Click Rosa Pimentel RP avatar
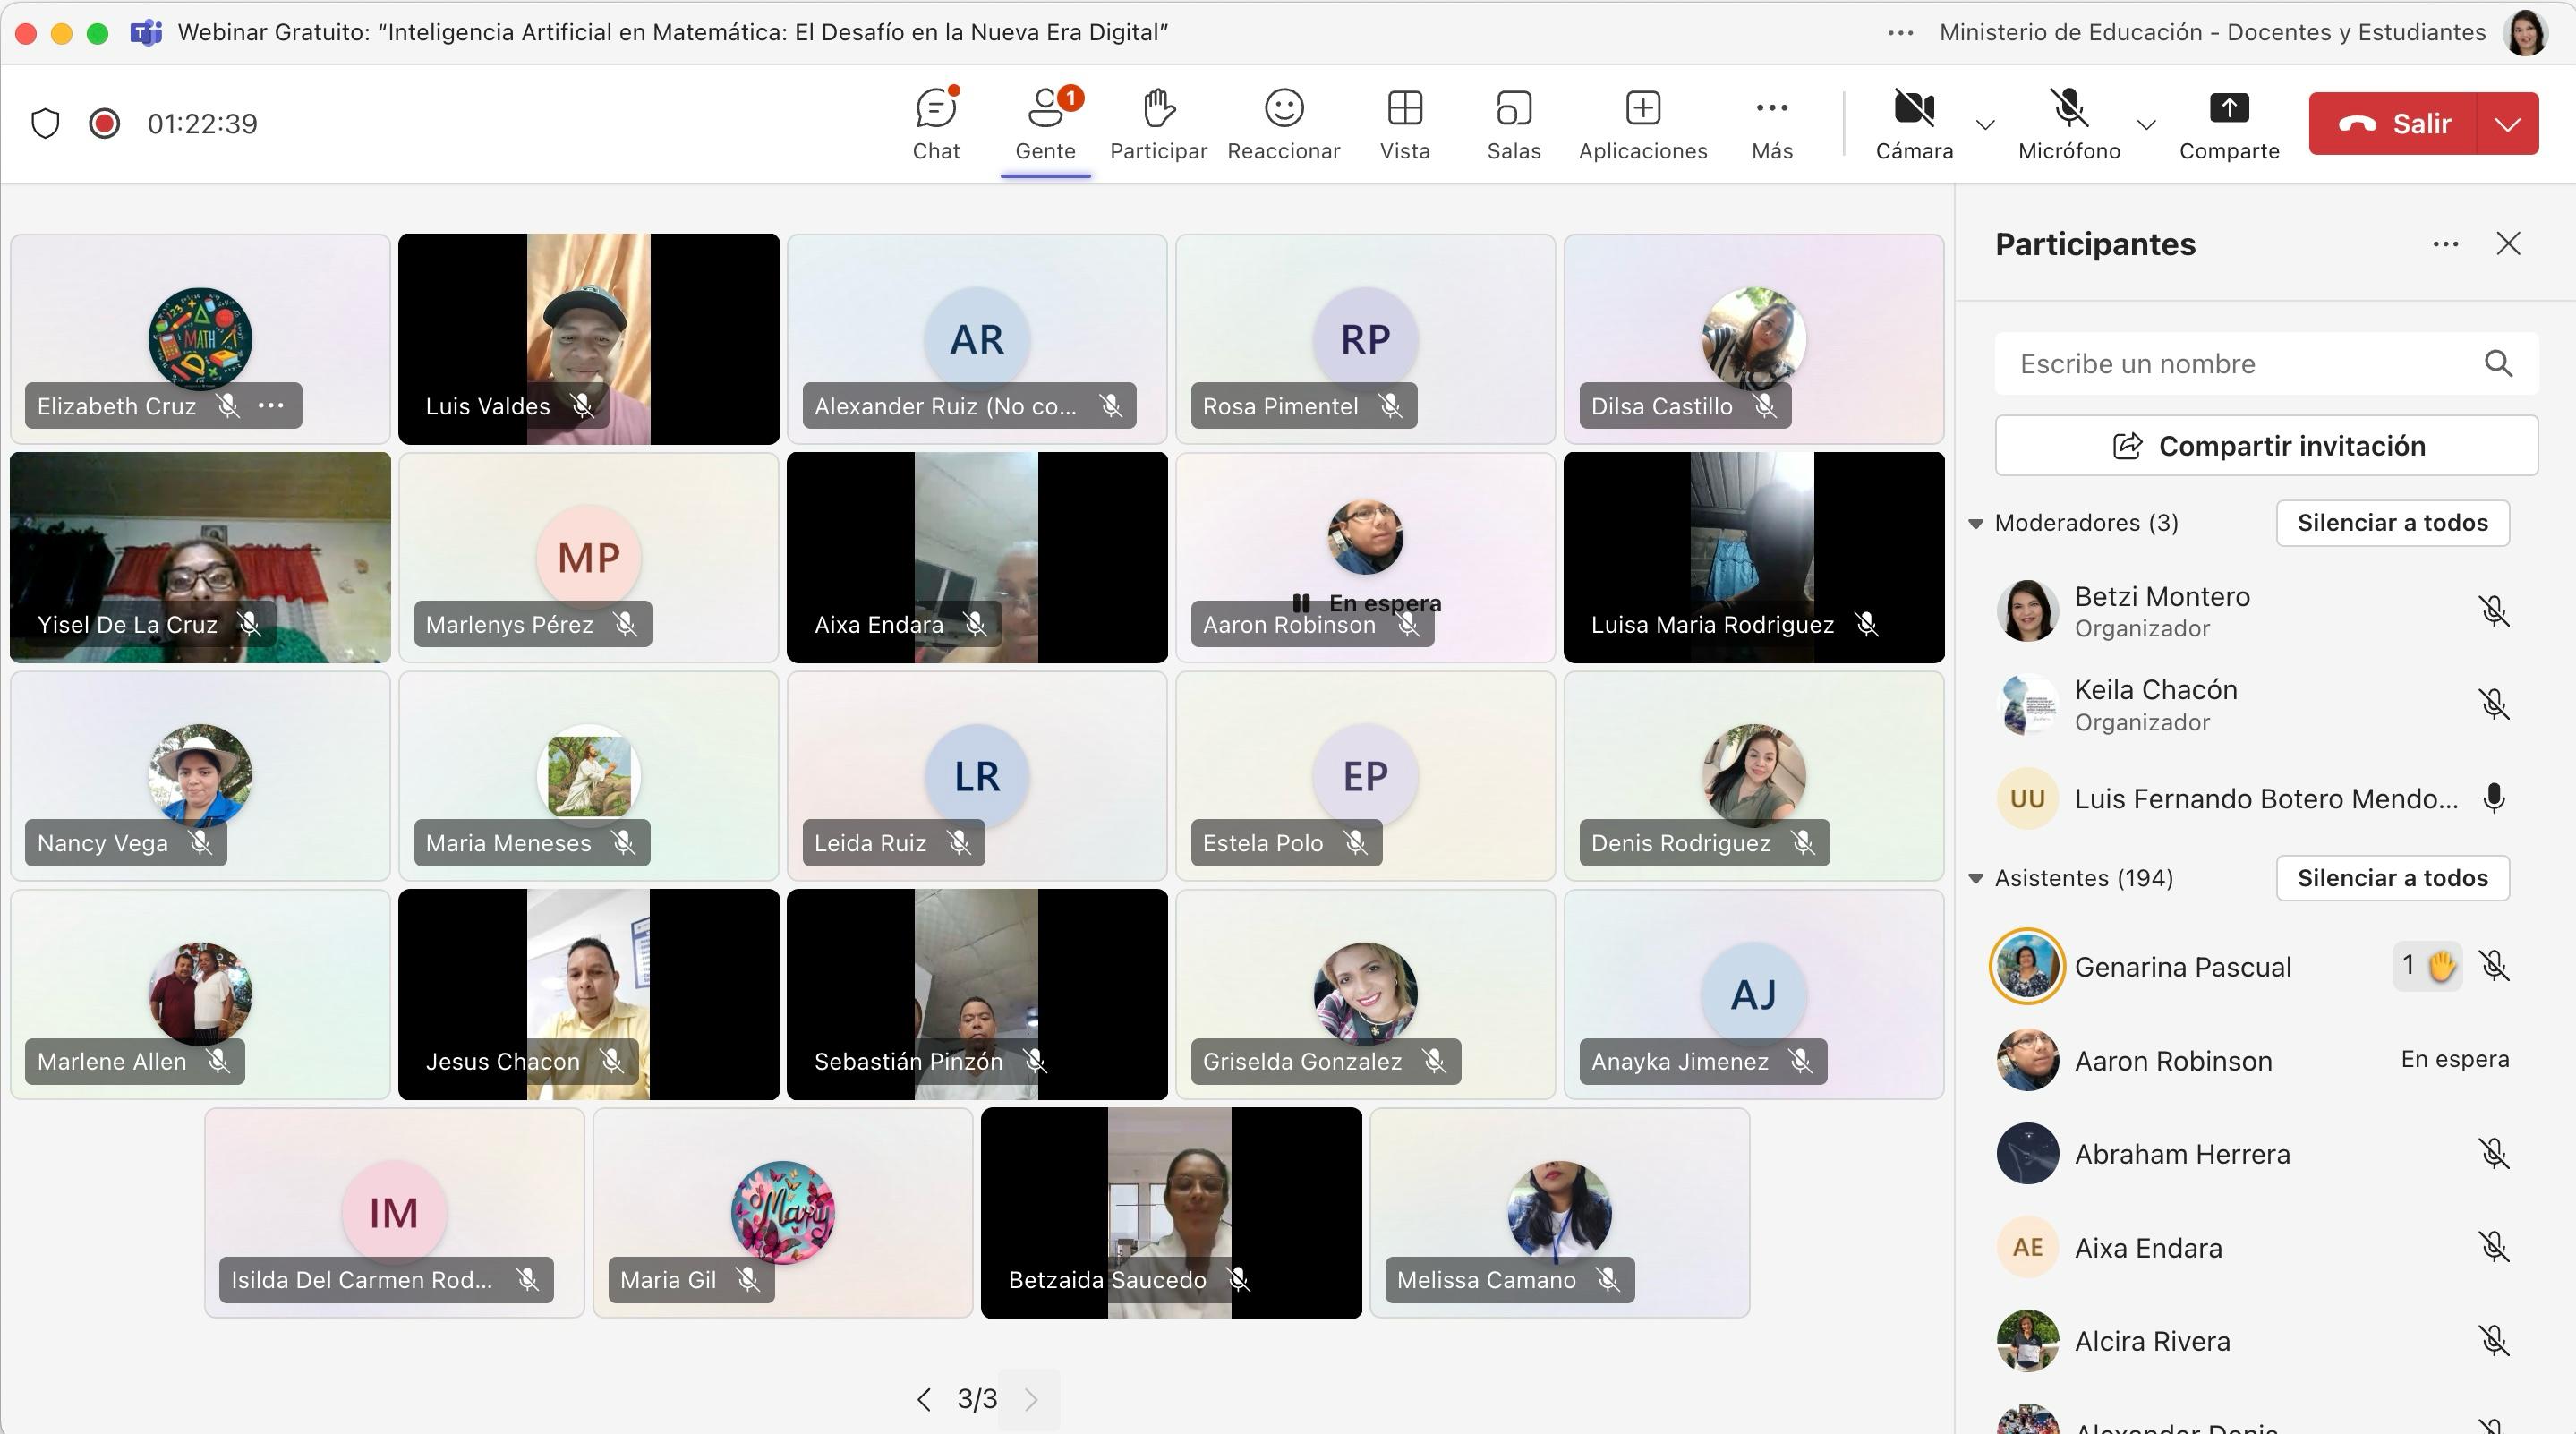The width and height of the screenshot is (2576, 1434). click(1365, 339)
